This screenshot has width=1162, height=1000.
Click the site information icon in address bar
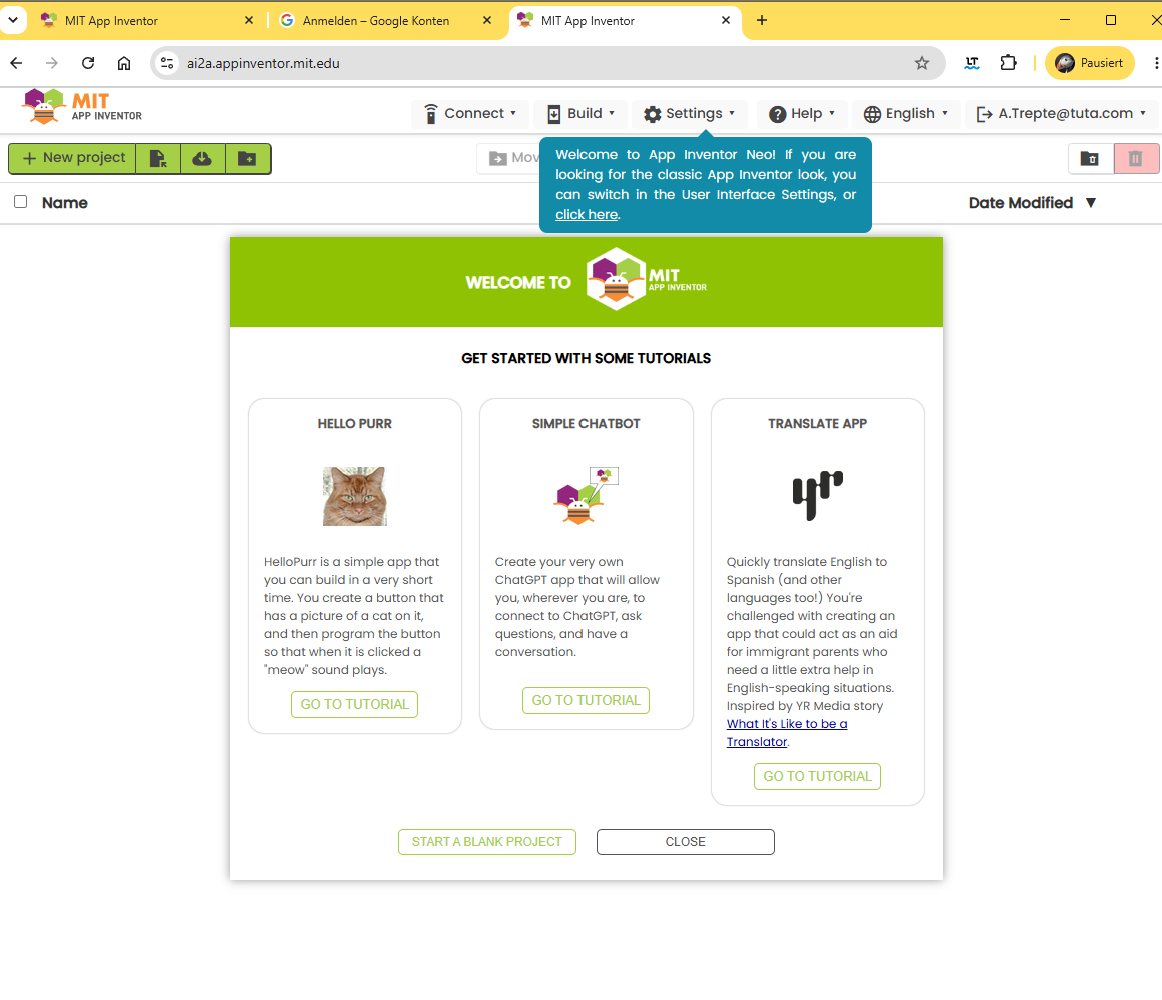pos(167,63)
